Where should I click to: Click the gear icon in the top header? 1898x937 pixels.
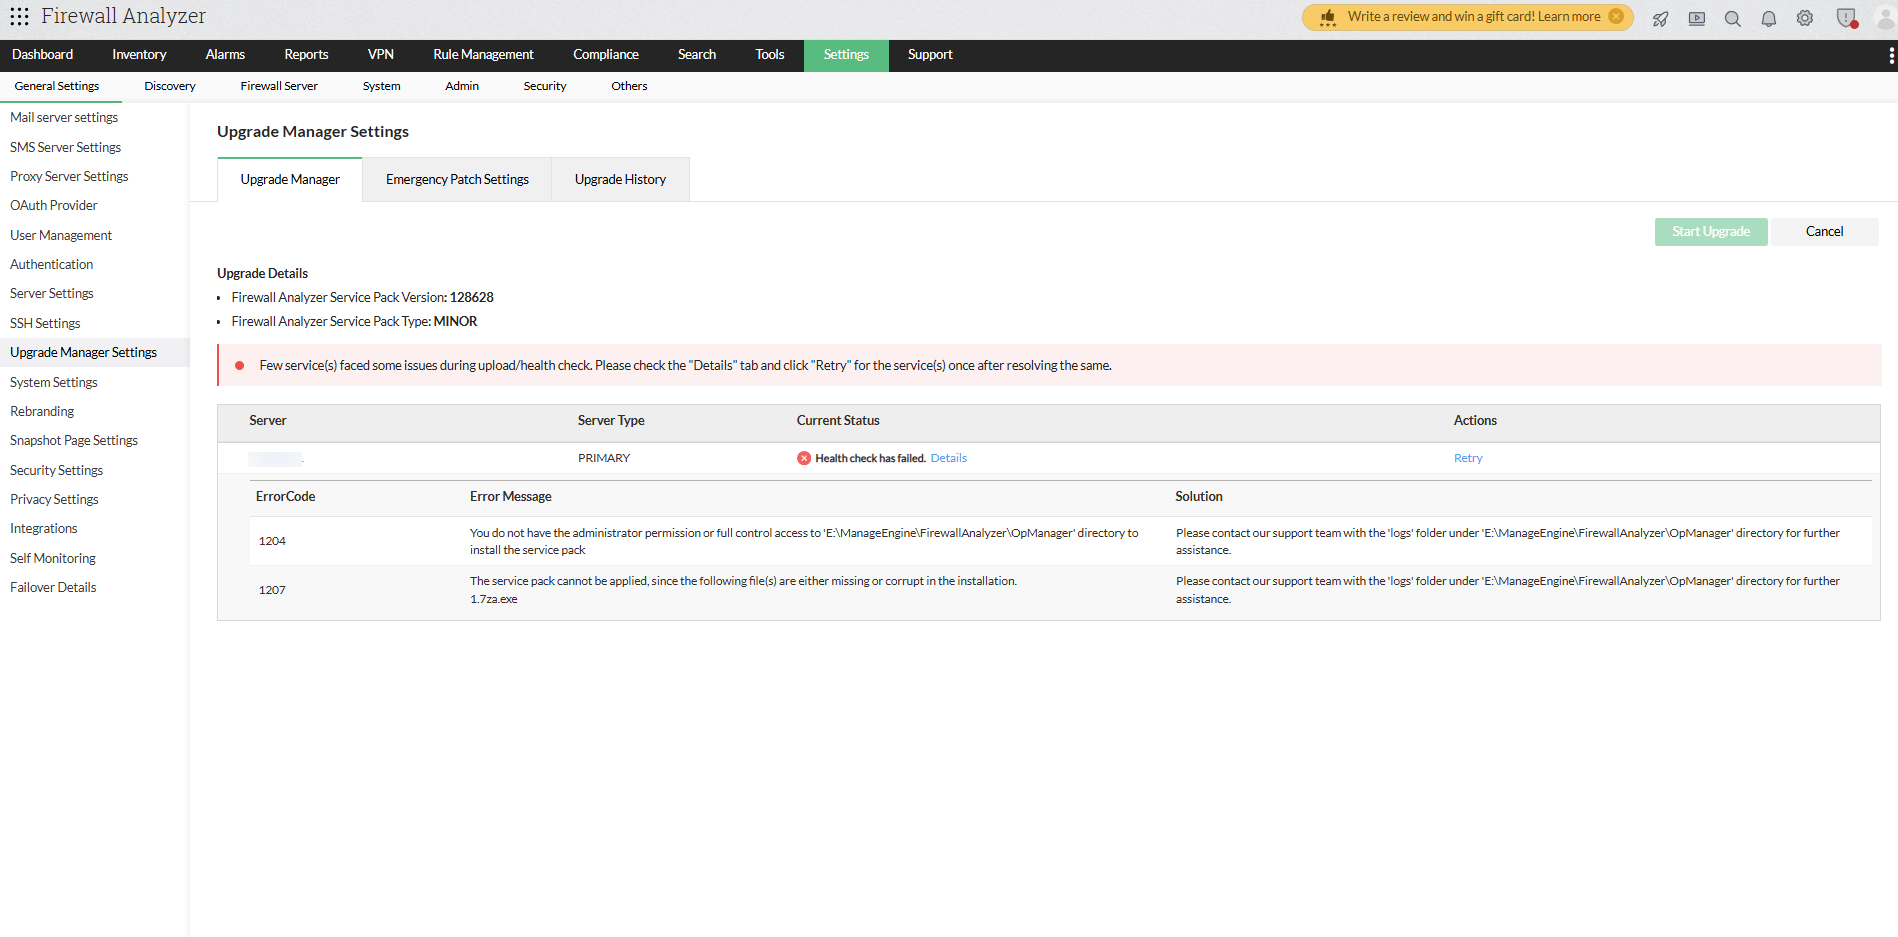[1805, 18]
